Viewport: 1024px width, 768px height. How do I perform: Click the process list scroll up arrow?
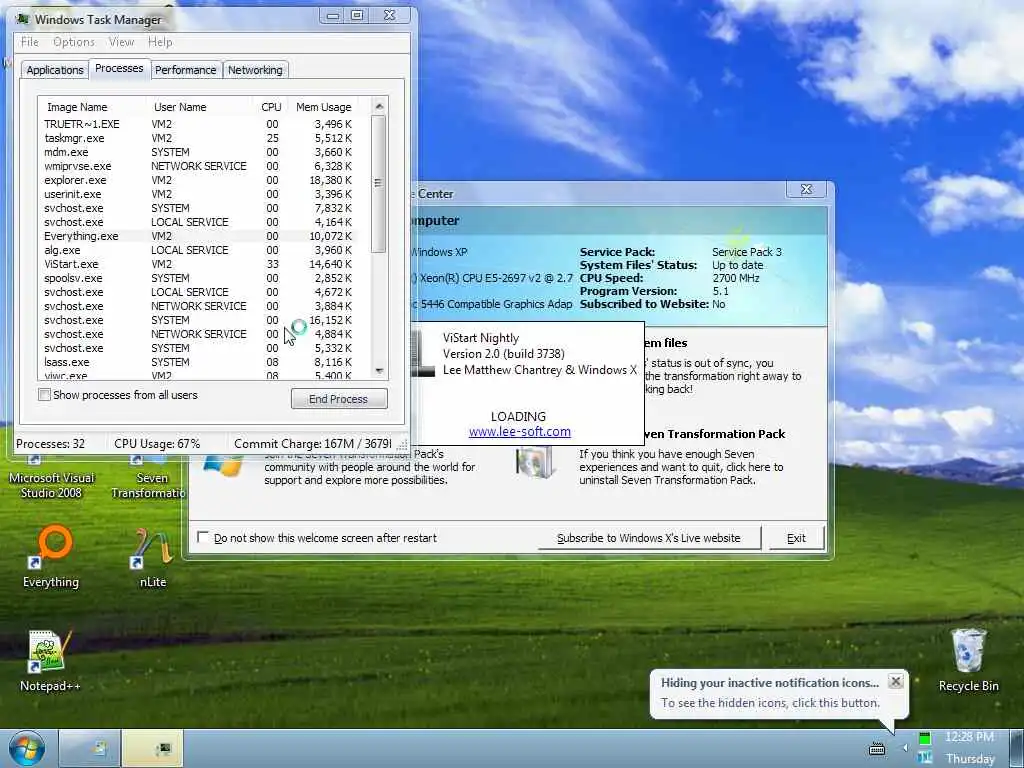coord(379,106)
